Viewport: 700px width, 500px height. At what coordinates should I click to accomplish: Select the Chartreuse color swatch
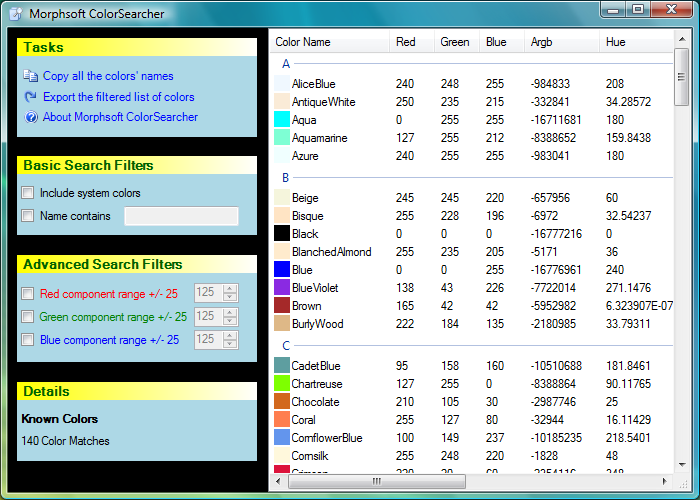coord(282,383)
